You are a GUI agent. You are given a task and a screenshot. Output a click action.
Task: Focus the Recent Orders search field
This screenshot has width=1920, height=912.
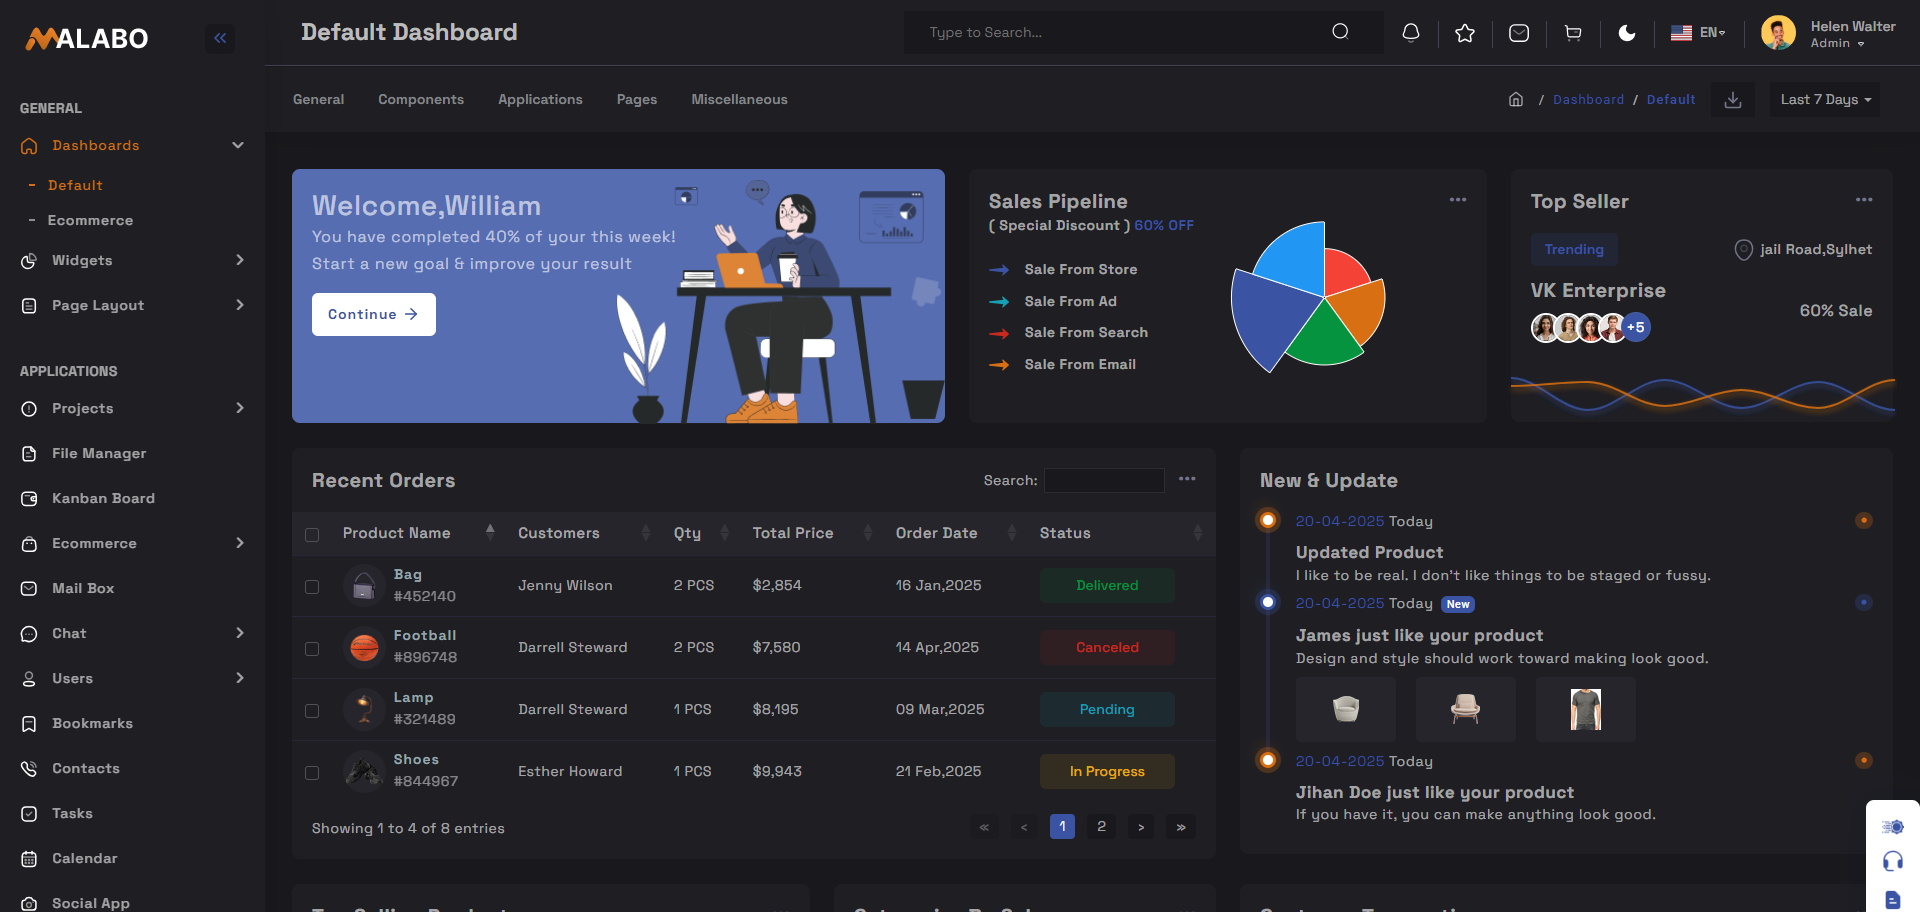point(1104,480)
